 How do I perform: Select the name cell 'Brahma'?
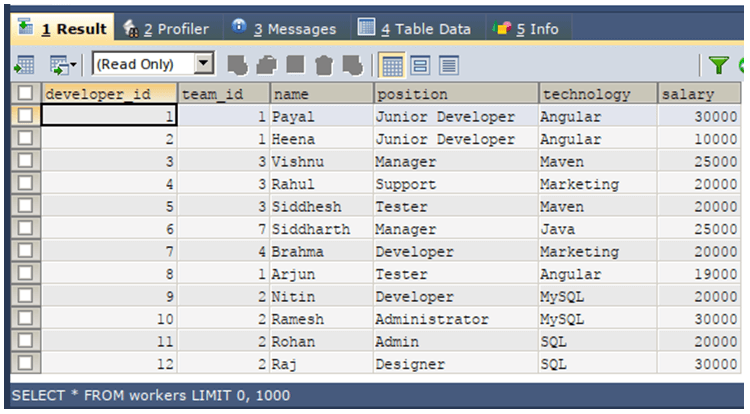321,251
